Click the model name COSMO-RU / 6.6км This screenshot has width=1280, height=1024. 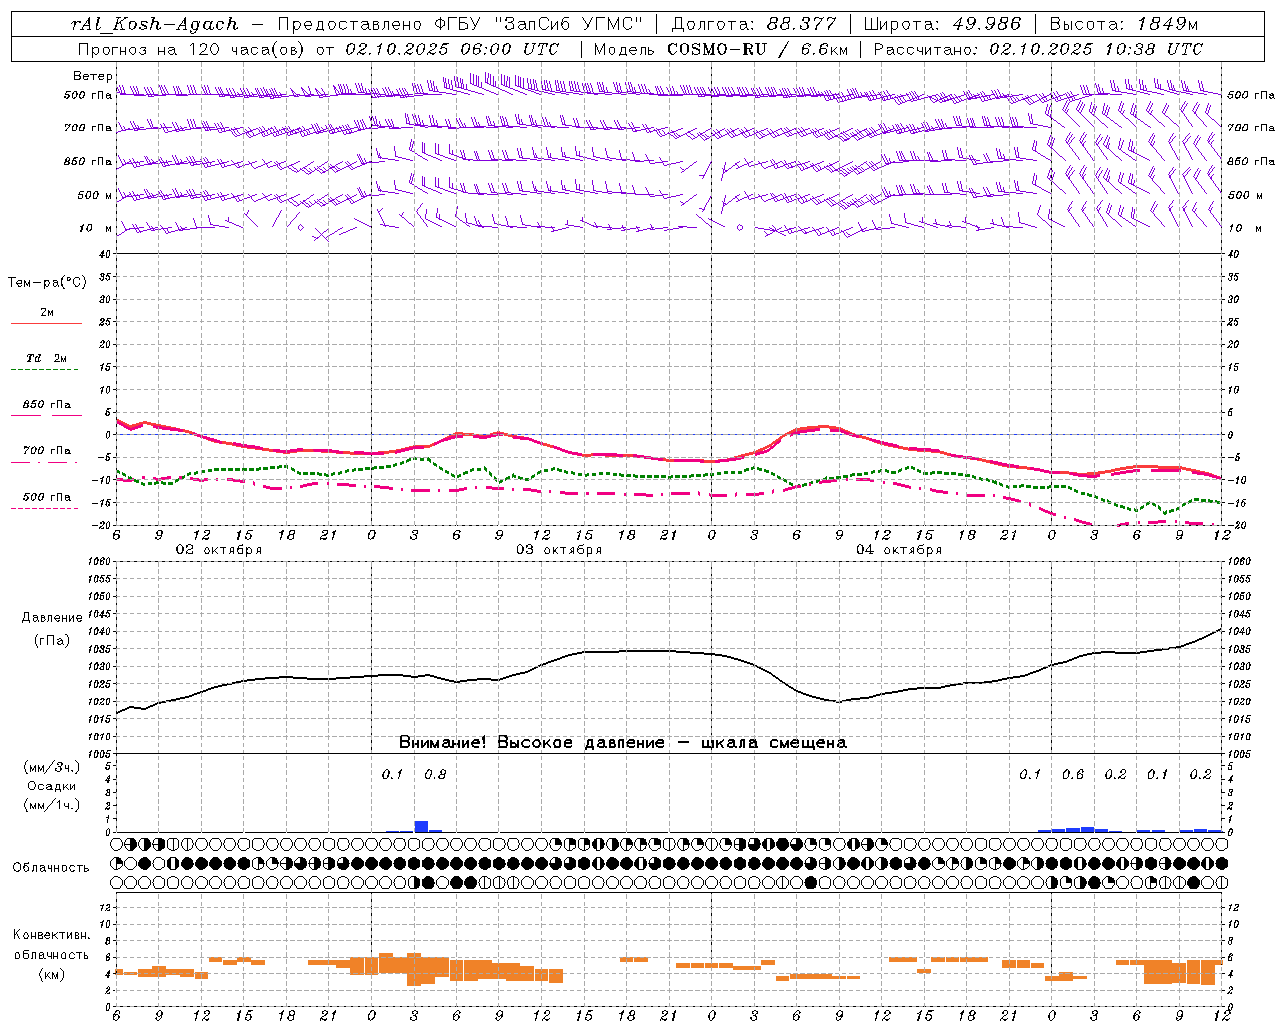757,49
